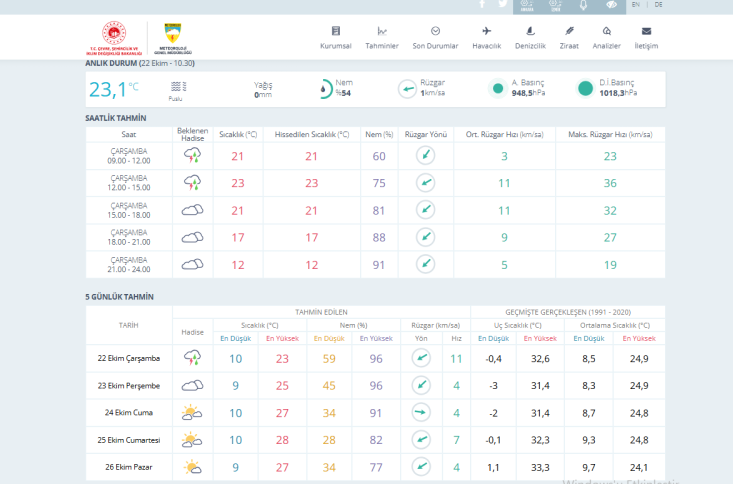Open the Tahminler forecasts menu
The image size is (733, 484).
[382, 37]
